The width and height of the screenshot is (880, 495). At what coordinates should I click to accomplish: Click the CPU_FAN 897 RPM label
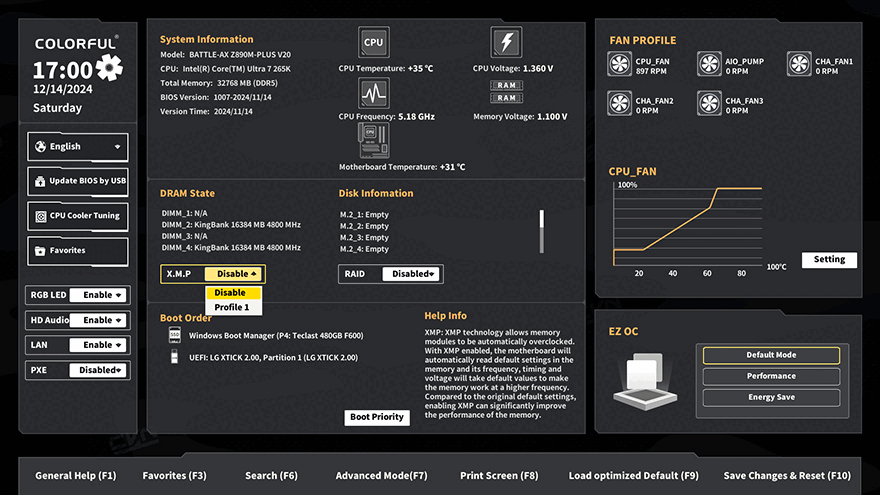652,66
